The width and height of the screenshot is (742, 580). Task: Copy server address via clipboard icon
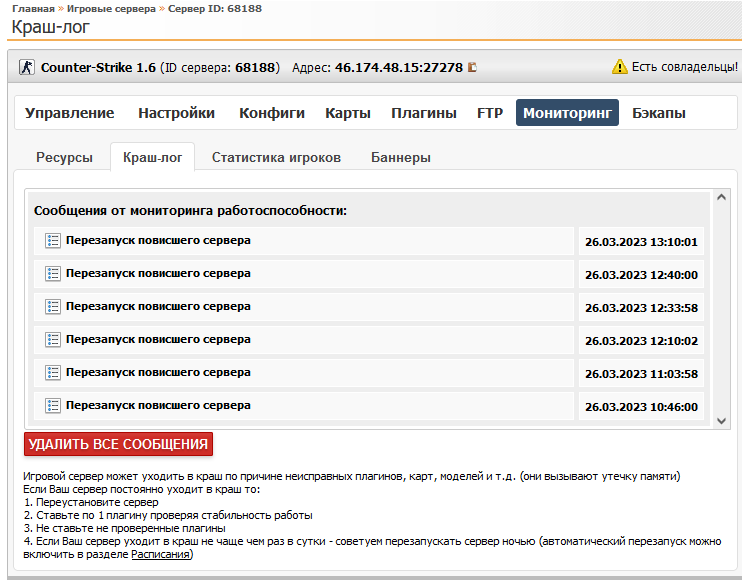coord(472,67)
